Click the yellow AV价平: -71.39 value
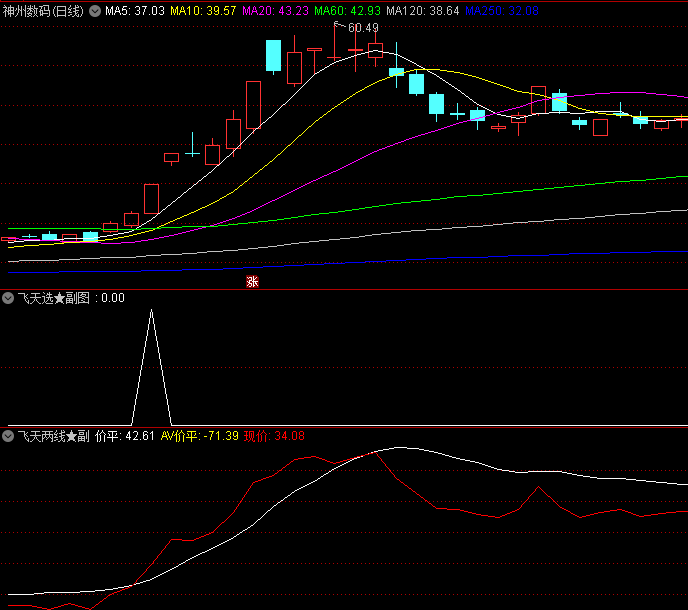The height and width of the screenshot is (610, 688). click(200, 436)
